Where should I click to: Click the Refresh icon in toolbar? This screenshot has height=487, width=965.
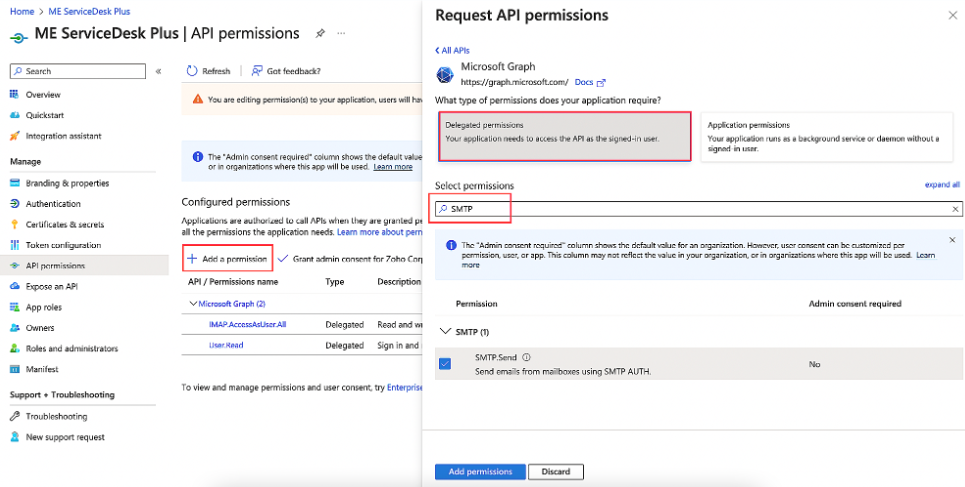192,71
